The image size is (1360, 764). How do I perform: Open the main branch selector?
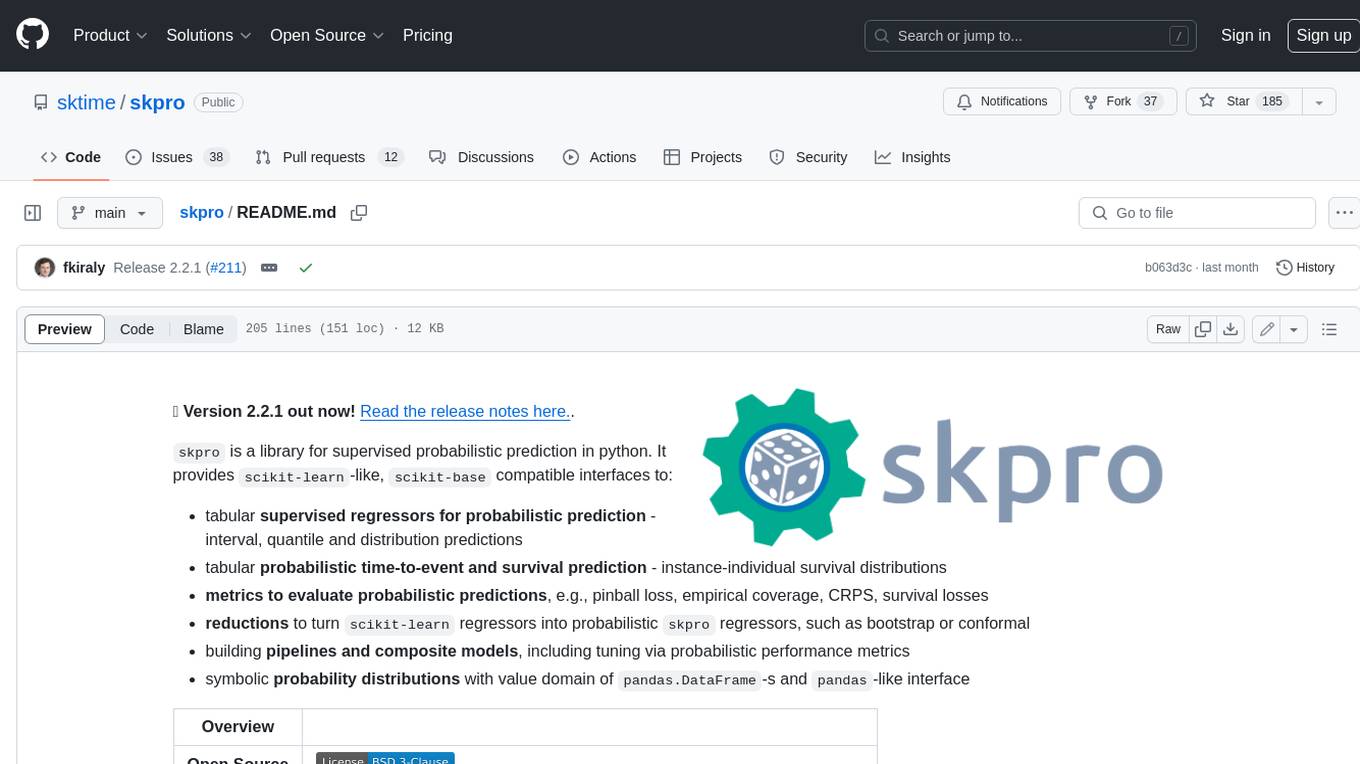(109, 213)
